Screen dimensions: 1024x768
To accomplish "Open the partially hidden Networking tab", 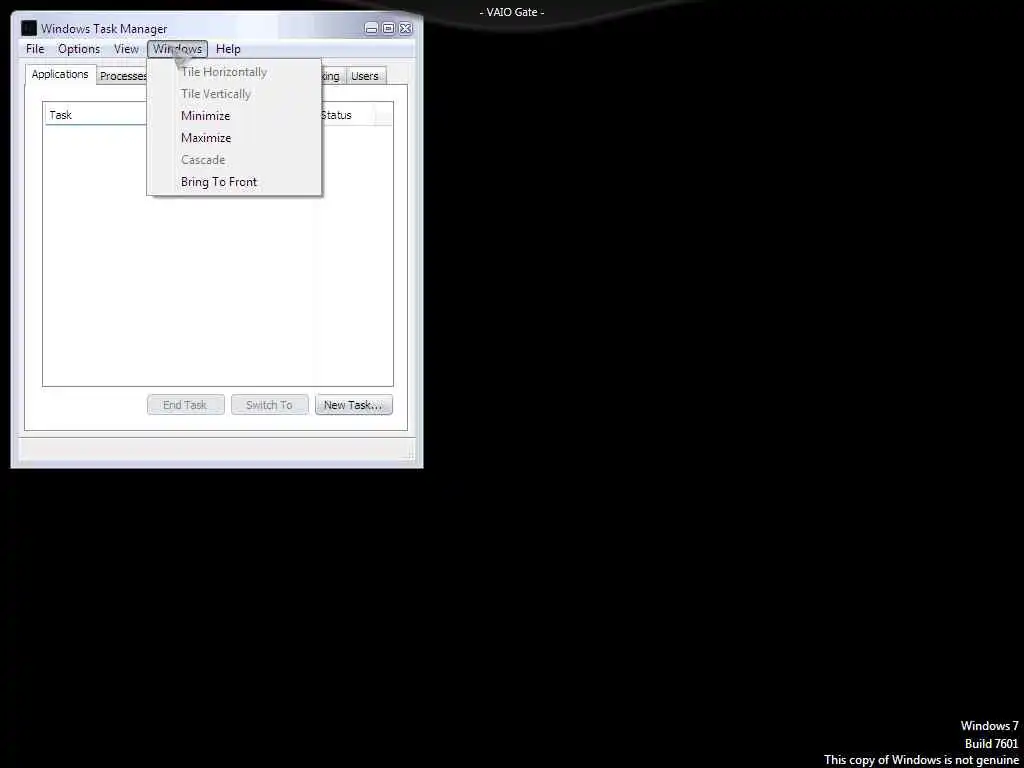I will 332,76.
